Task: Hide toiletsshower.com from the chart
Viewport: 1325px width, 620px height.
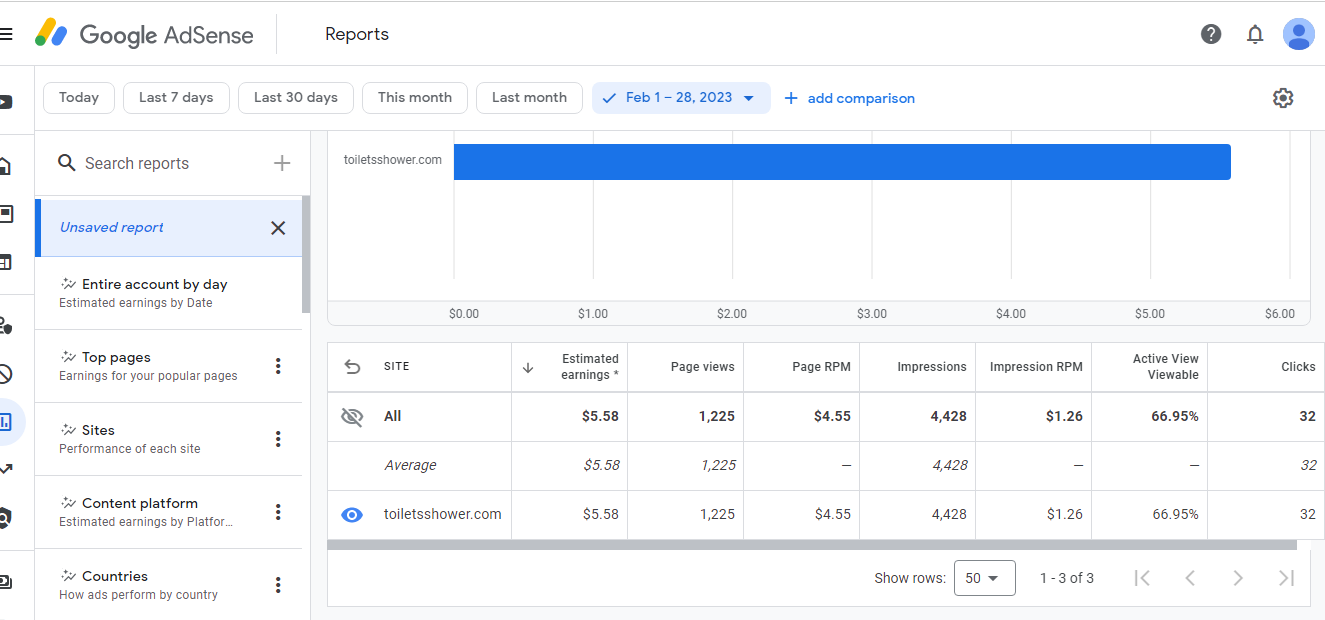Action: 352,515
